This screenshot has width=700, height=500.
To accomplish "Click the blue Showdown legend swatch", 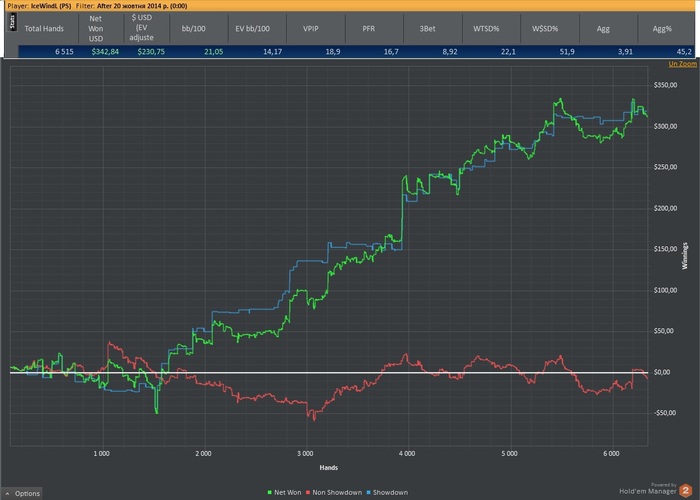I will coord(369,493).
